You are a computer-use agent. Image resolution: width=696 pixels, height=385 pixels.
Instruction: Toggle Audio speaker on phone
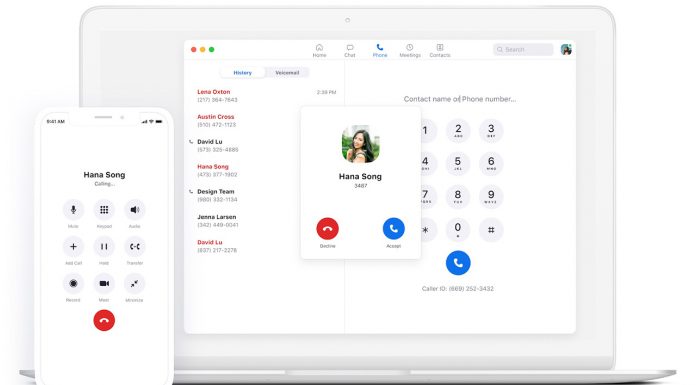point(134,210)
